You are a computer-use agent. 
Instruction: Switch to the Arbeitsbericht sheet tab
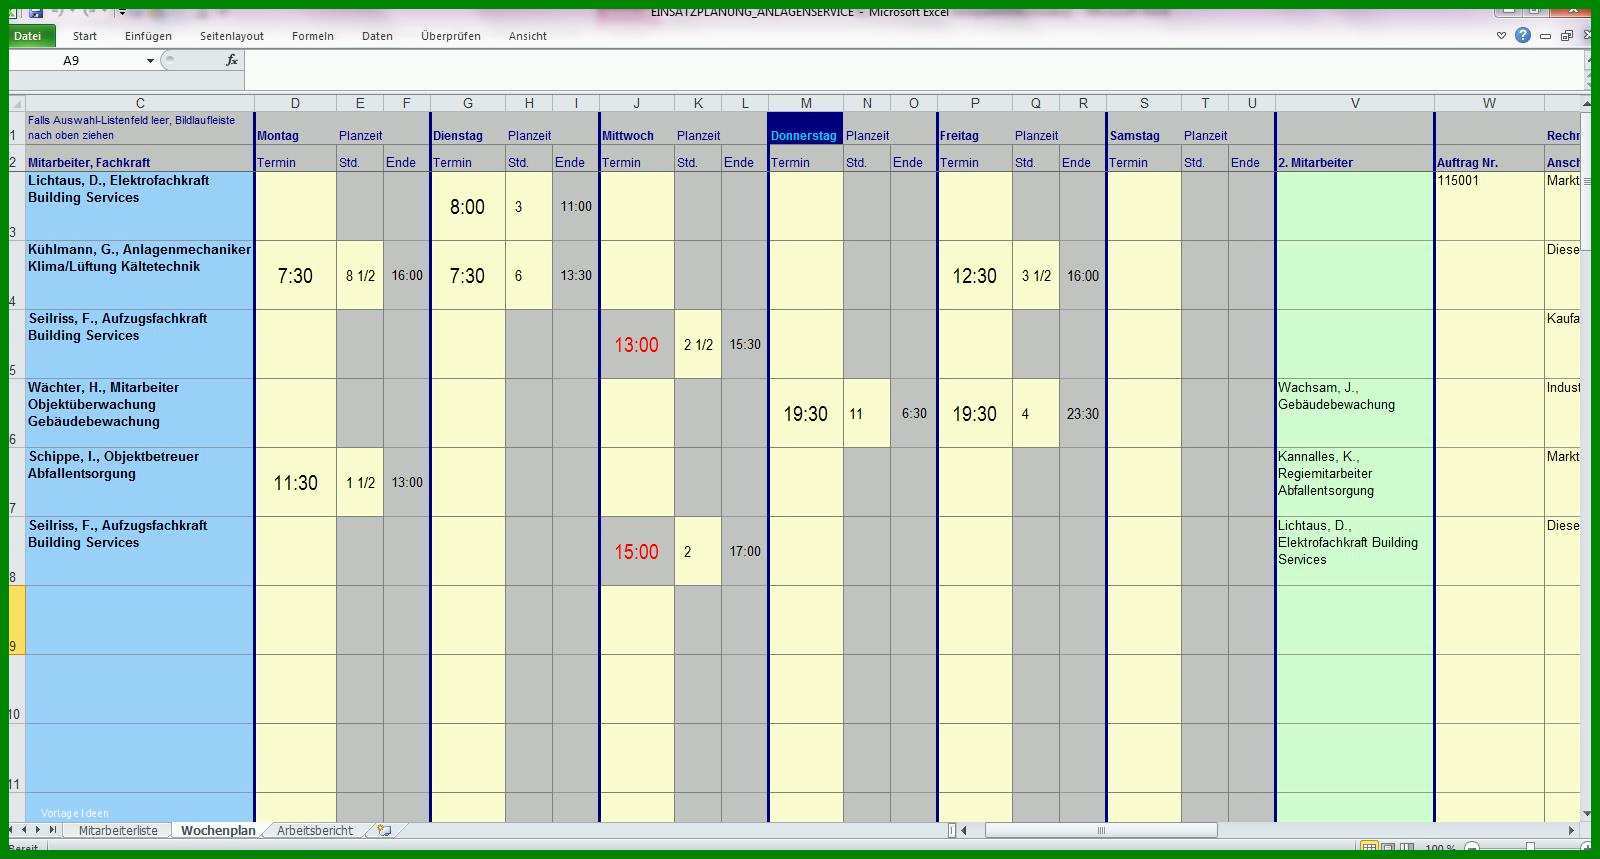[x=315, y=831]
